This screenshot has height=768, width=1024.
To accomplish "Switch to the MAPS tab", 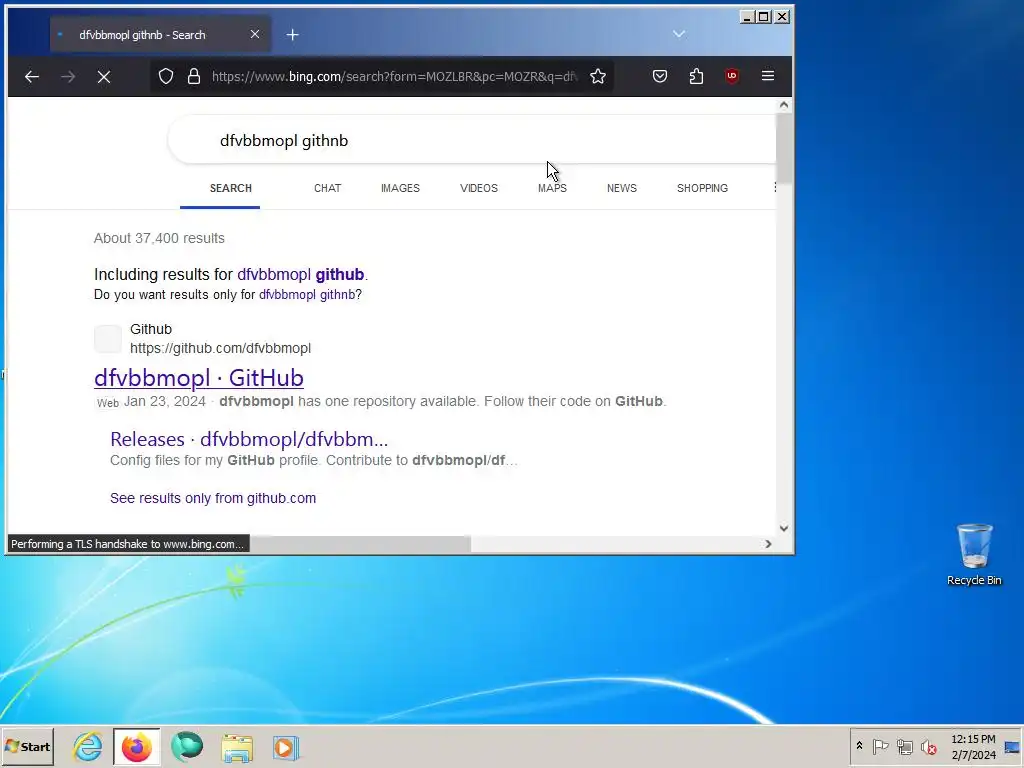I will [552, 188].
